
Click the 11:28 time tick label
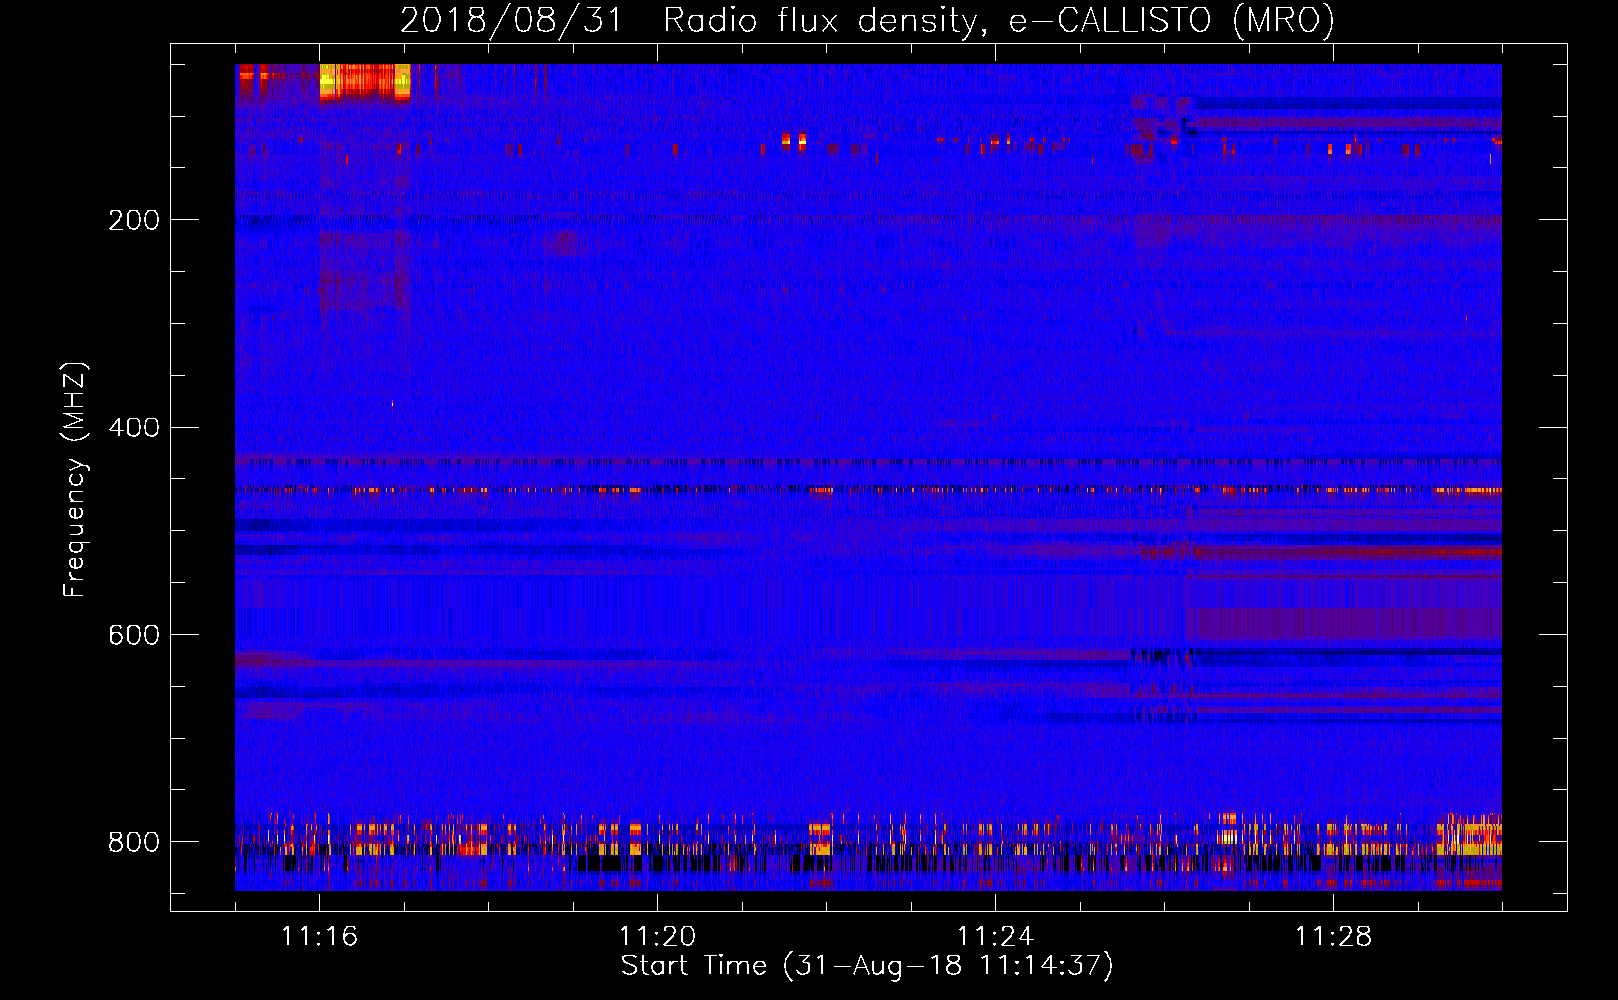point(1333,937)
